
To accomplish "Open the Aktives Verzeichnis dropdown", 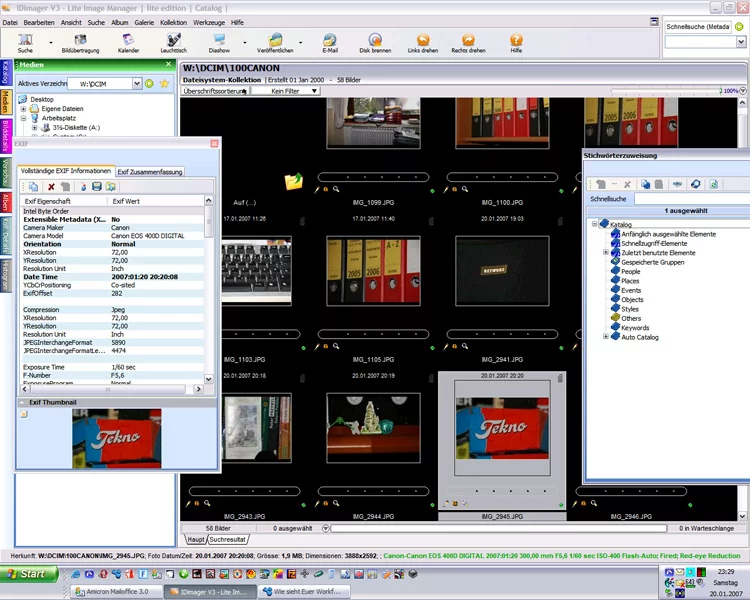I will click(137, 84).
